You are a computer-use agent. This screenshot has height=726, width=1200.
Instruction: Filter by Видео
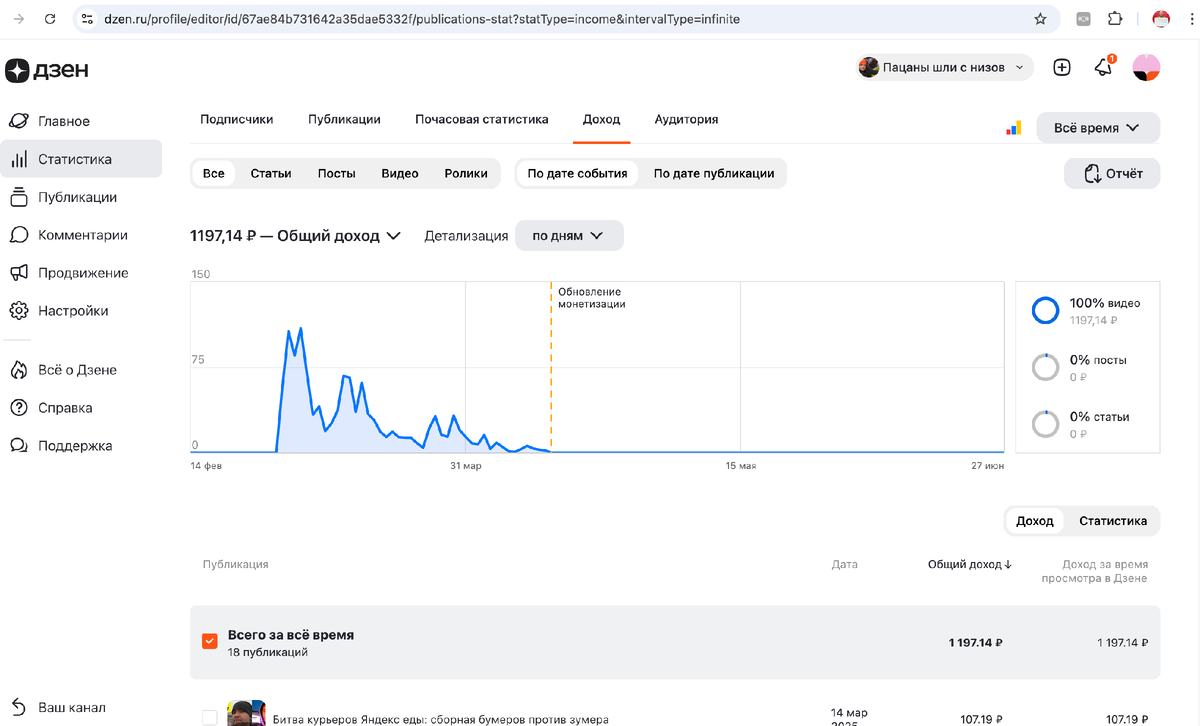(x=400, y=173)
